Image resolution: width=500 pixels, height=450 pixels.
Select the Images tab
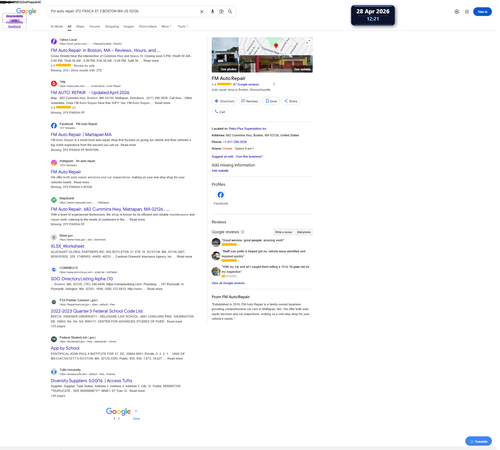point(129,26)
